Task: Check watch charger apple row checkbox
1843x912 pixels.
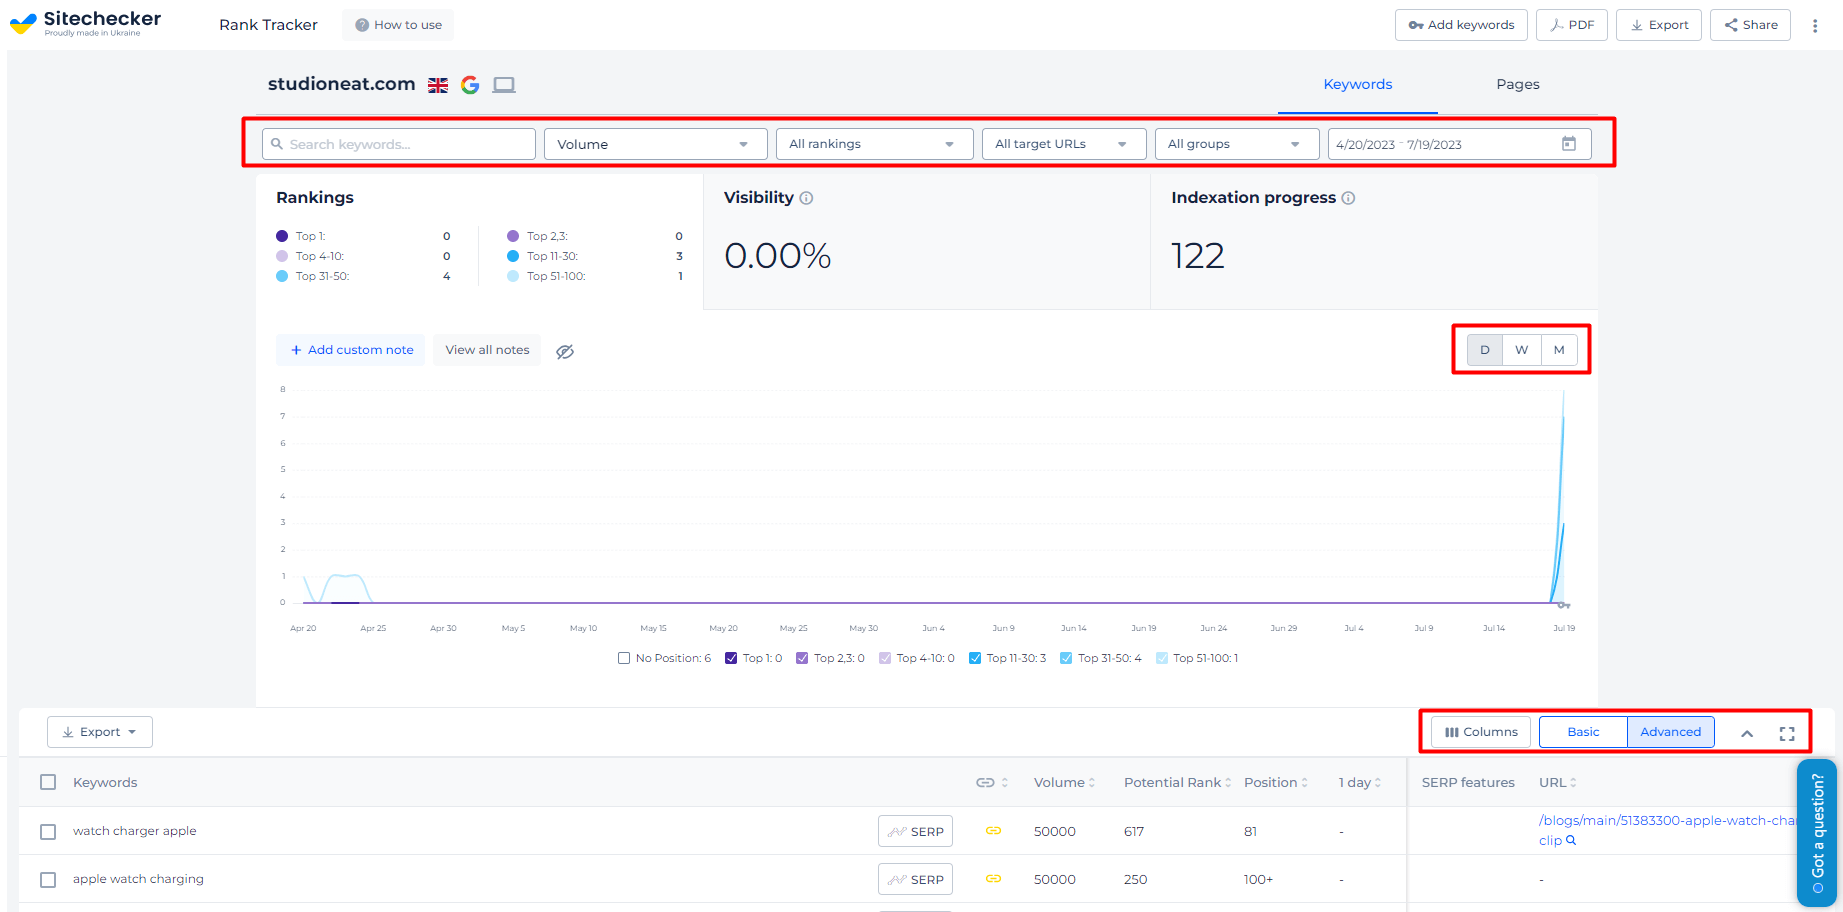Action: coord(48,831)
